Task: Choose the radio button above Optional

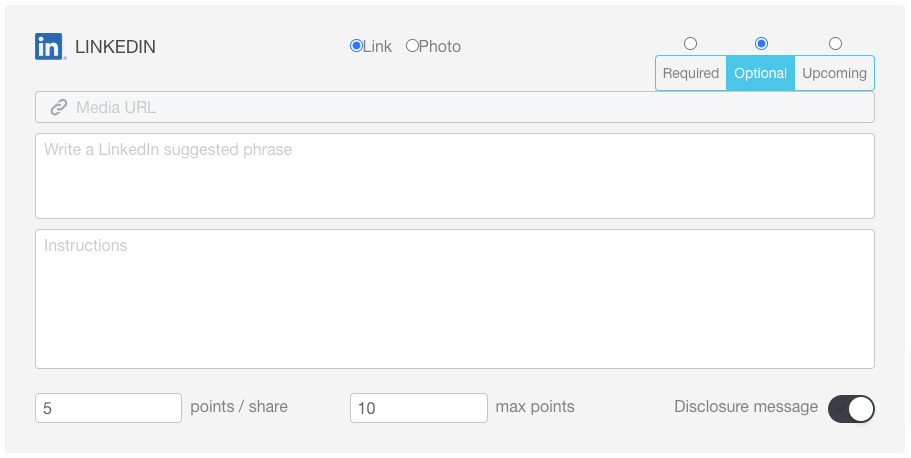Action: pyautogui.click(x=761, y=44)
